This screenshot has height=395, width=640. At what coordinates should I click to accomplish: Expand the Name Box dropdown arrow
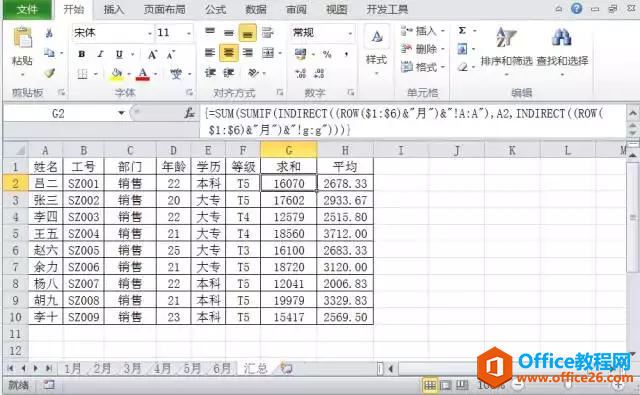121,113
